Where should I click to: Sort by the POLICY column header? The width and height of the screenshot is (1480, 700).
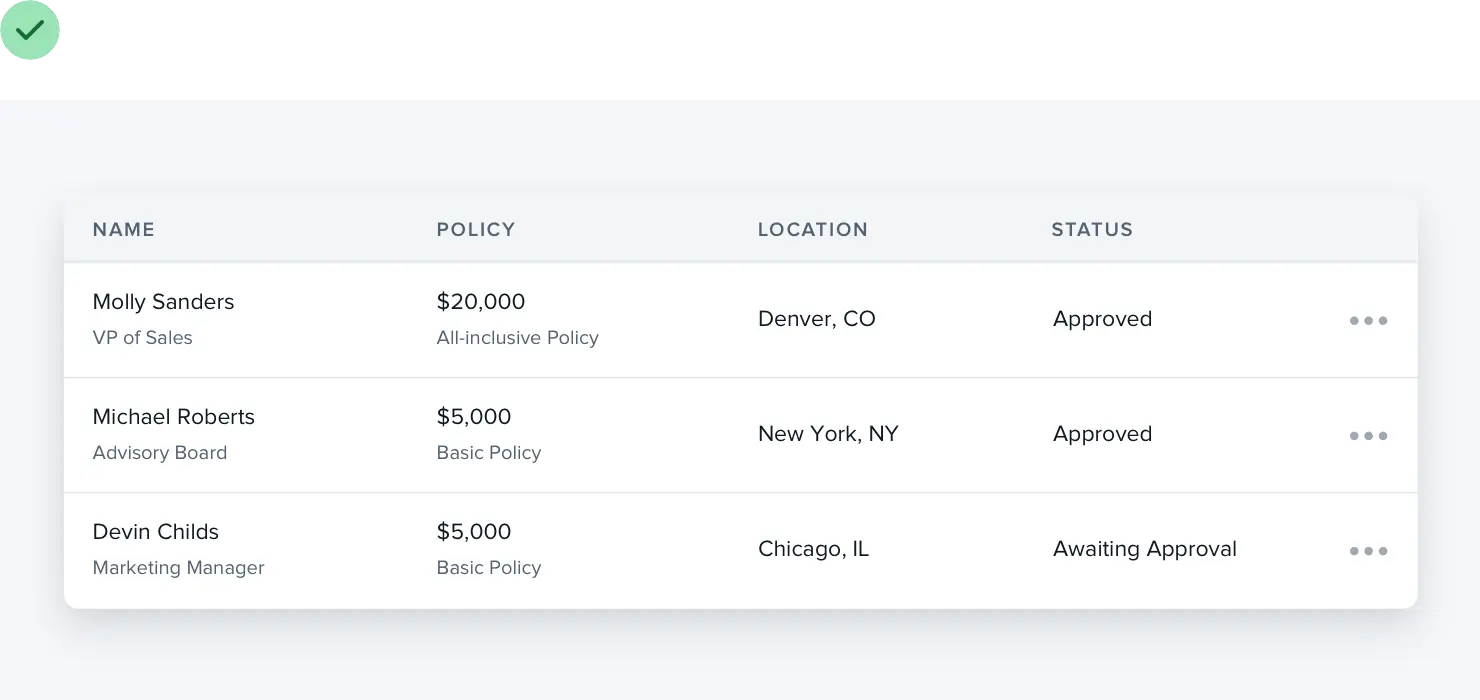coord(476,230)
